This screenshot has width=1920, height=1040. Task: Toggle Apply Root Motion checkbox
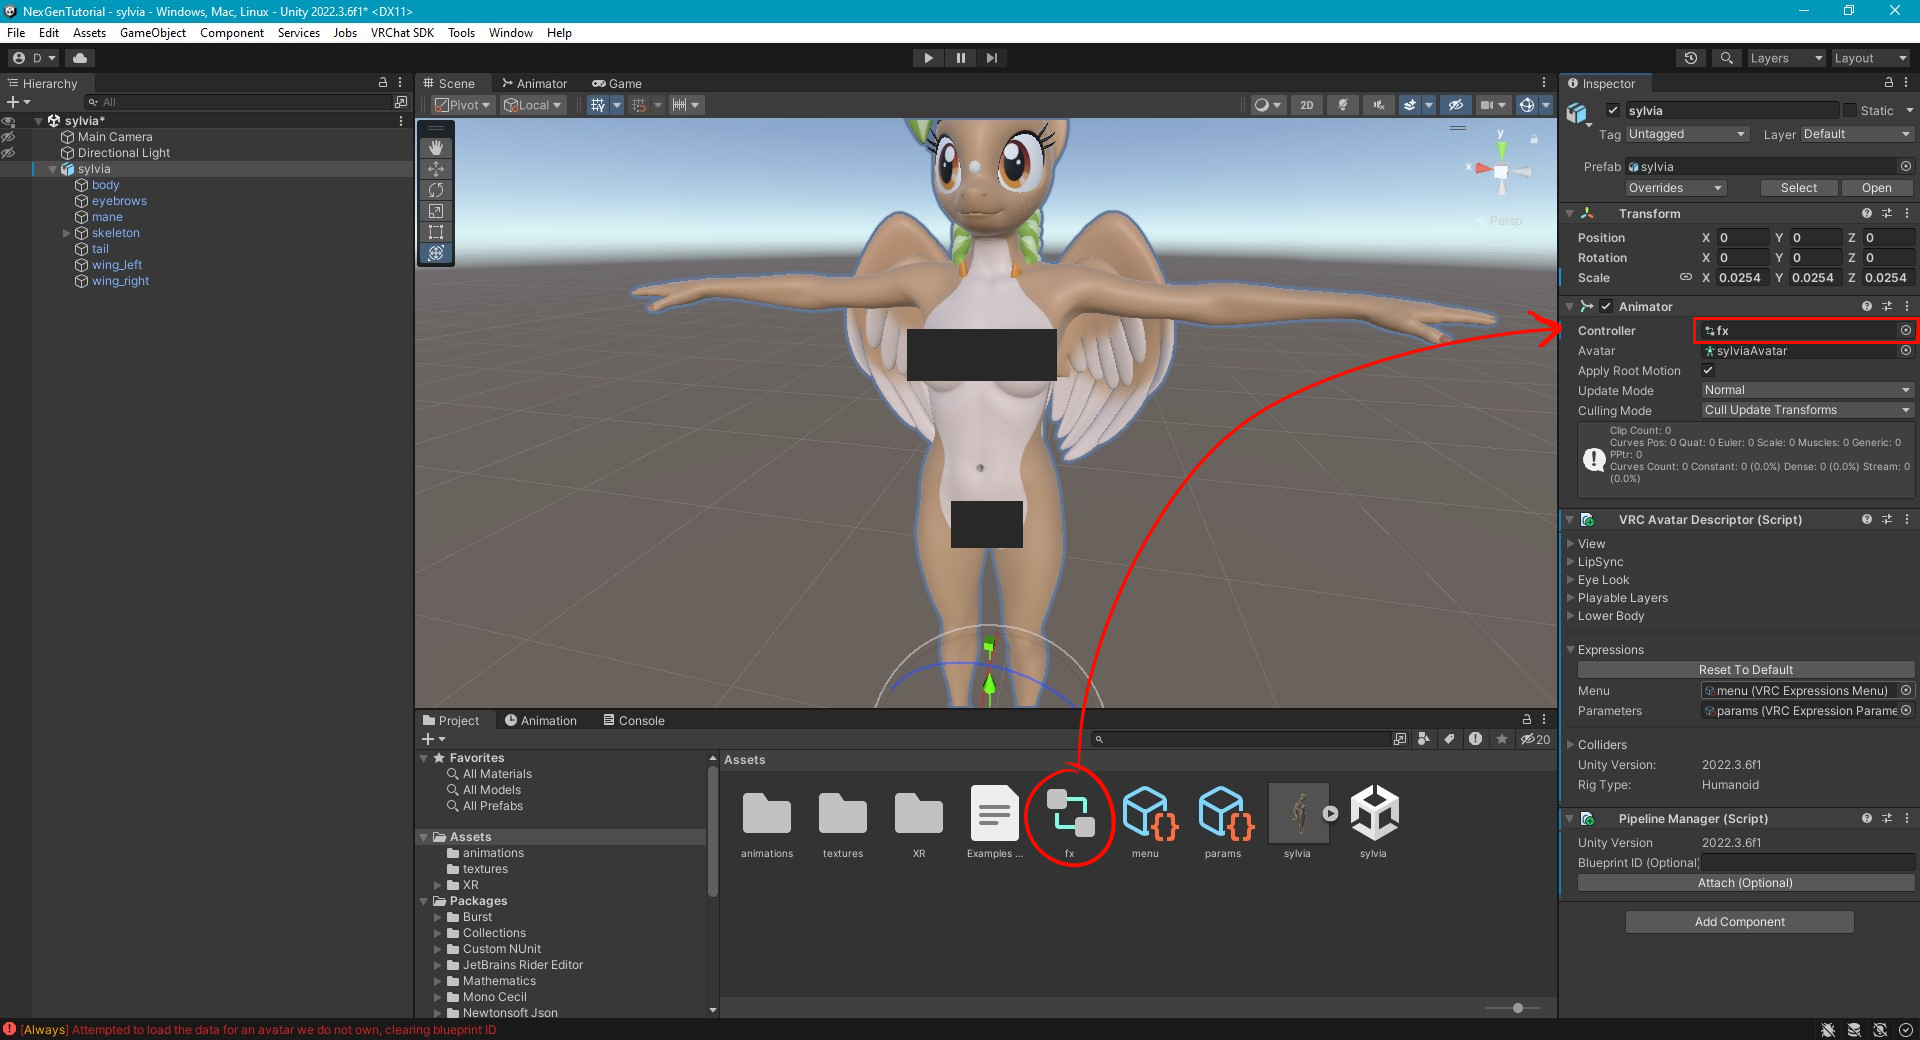click(1708, 371)
